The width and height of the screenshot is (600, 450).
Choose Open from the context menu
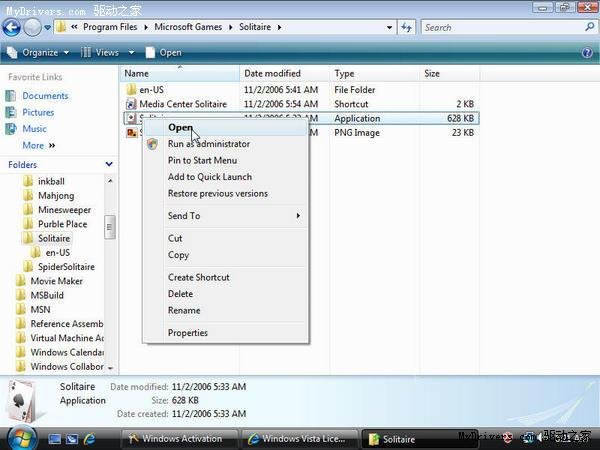click(226, 127)
